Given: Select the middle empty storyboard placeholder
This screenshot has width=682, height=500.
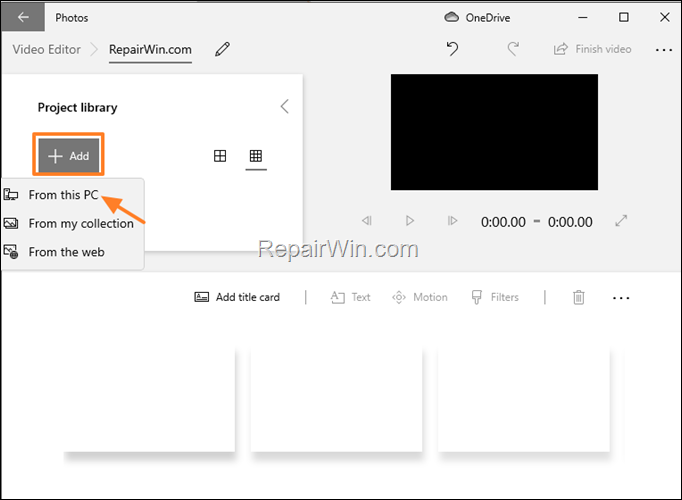Looking at the screenshot, I should click(x=336, y=399).
